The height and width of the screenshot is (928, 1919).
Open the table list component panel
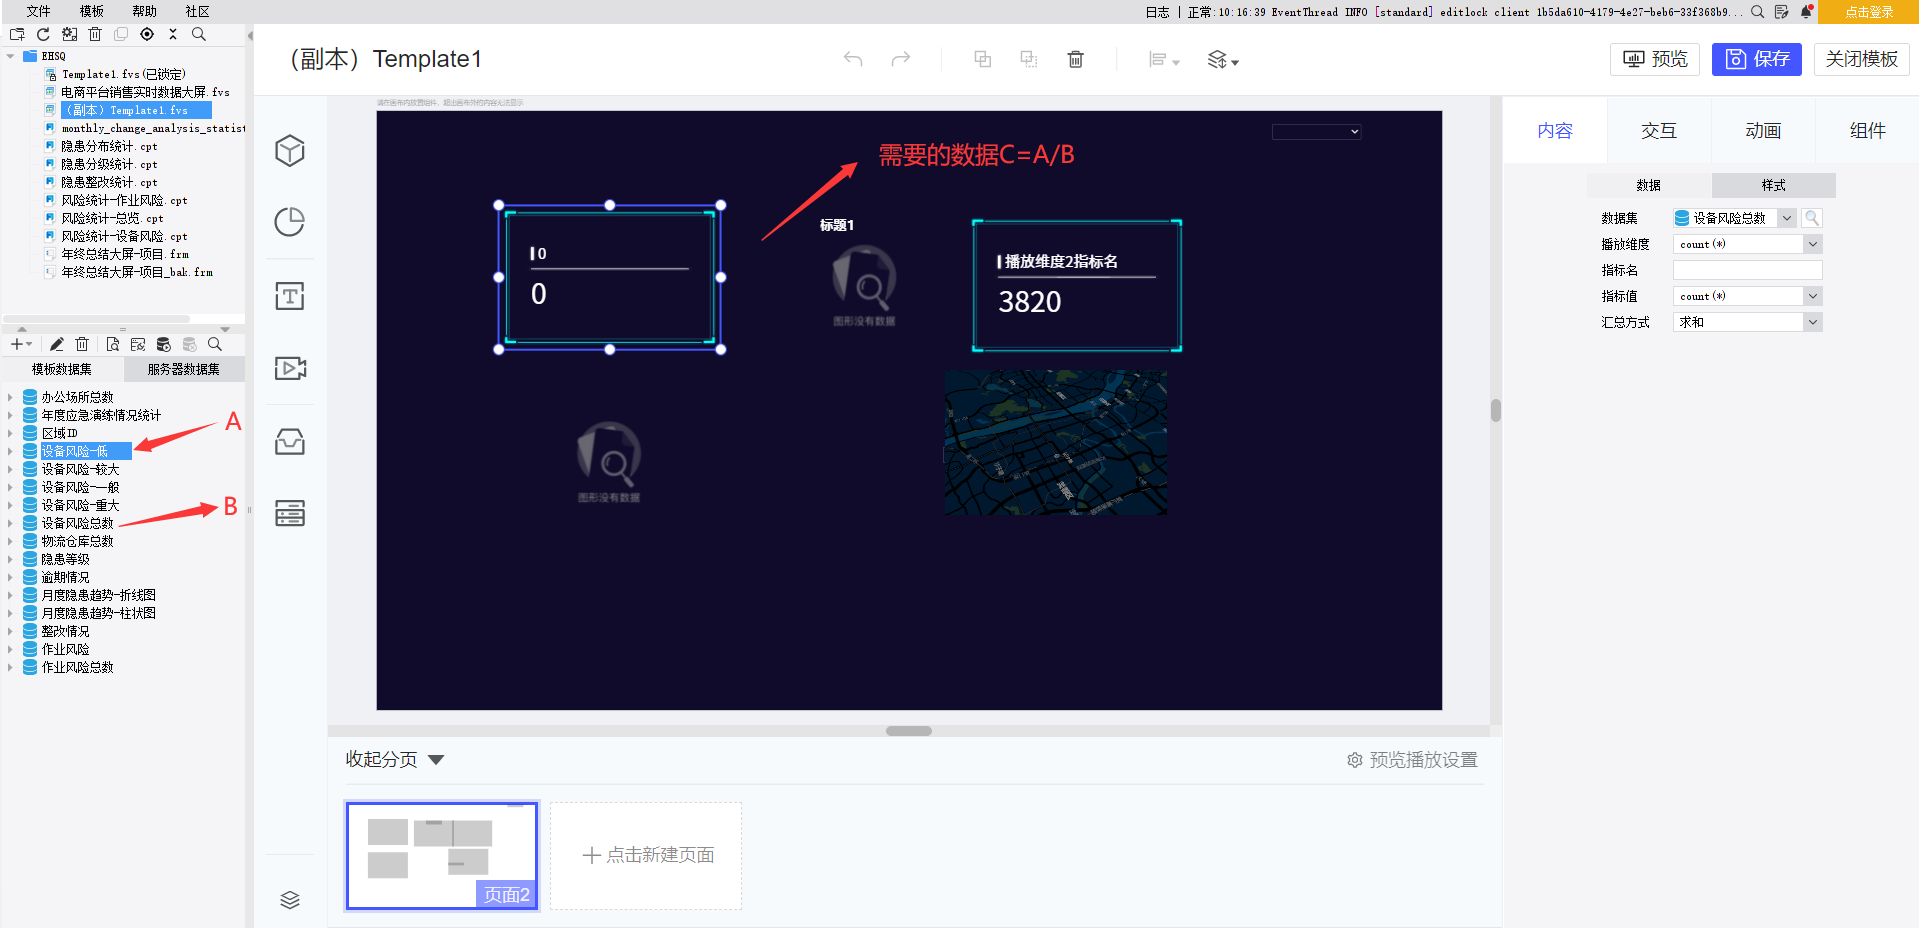click(290, 513)
